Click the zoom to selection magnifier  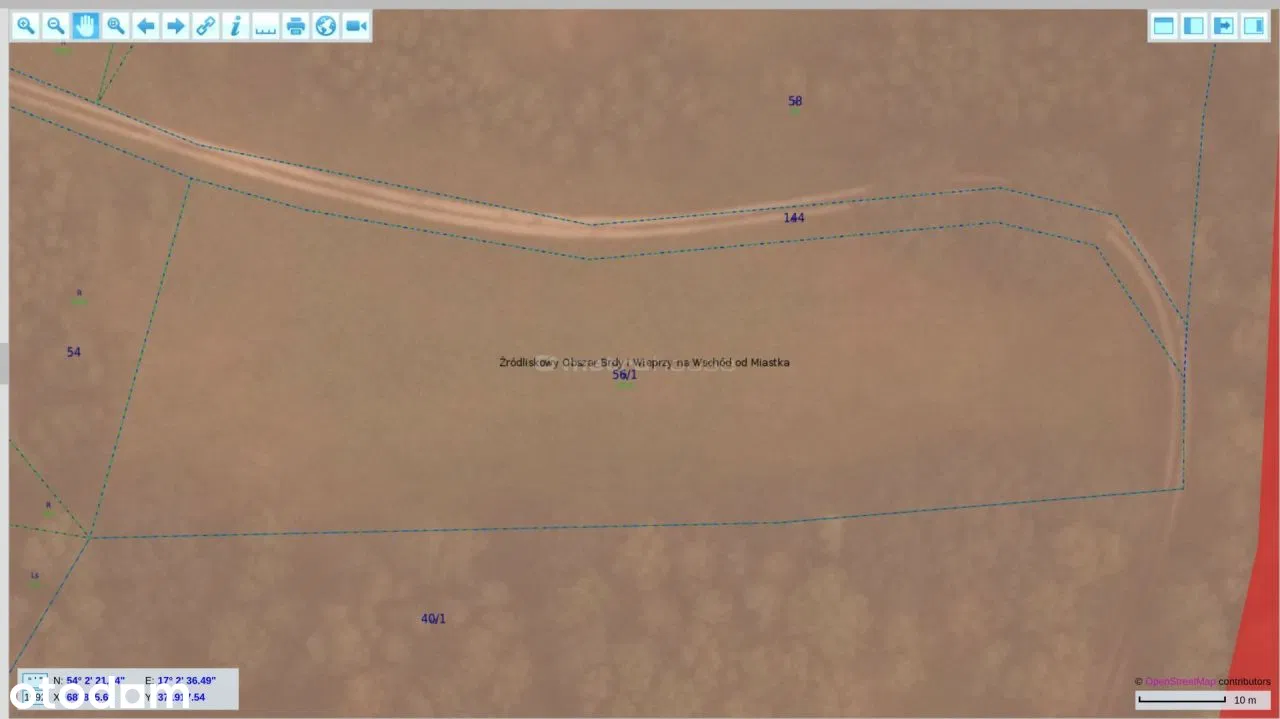tap(116, 26)
